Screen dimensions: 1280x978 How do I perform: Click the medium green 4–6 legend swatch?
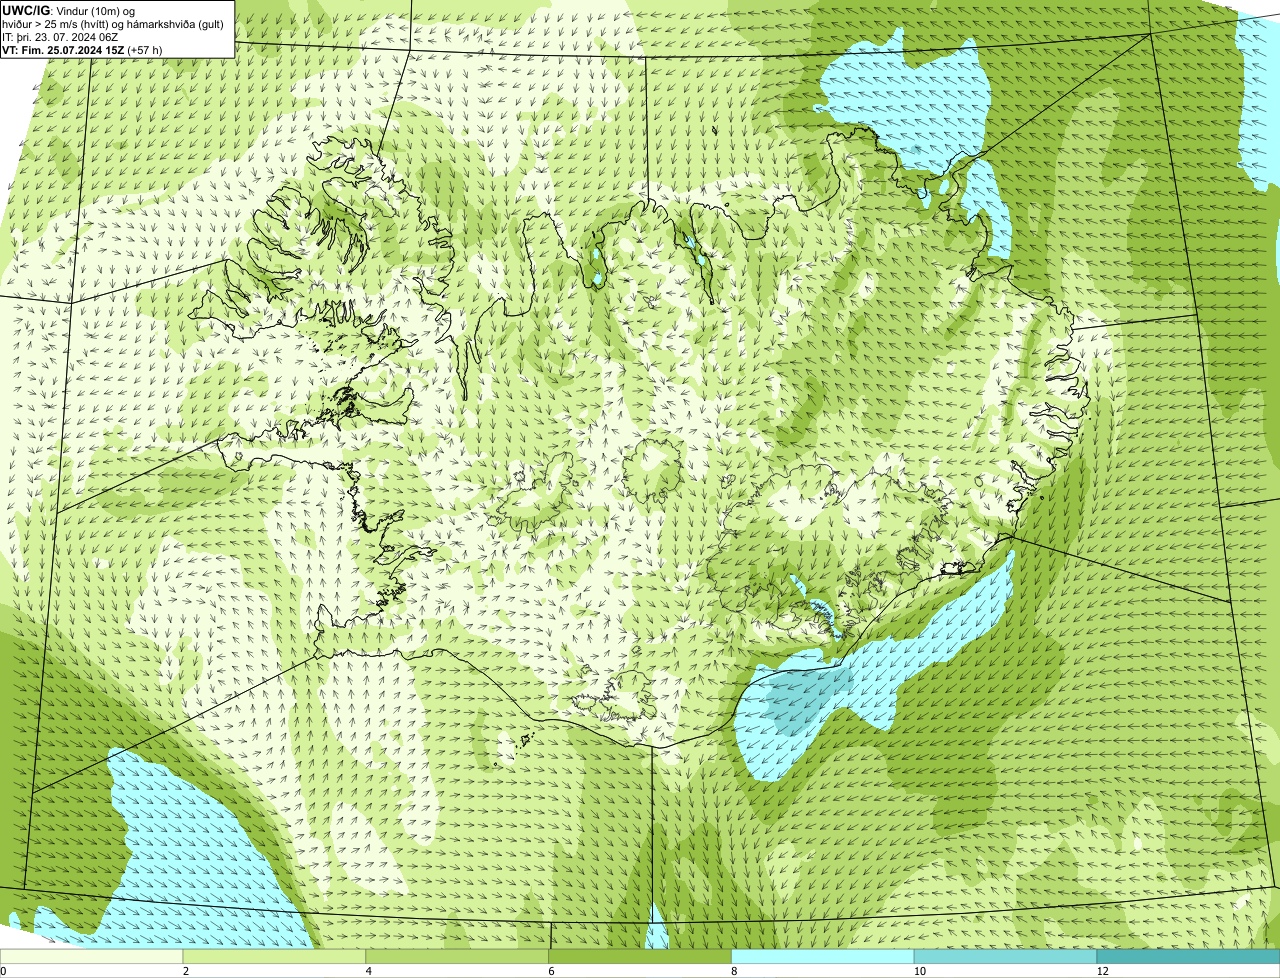tap(458, 957)
